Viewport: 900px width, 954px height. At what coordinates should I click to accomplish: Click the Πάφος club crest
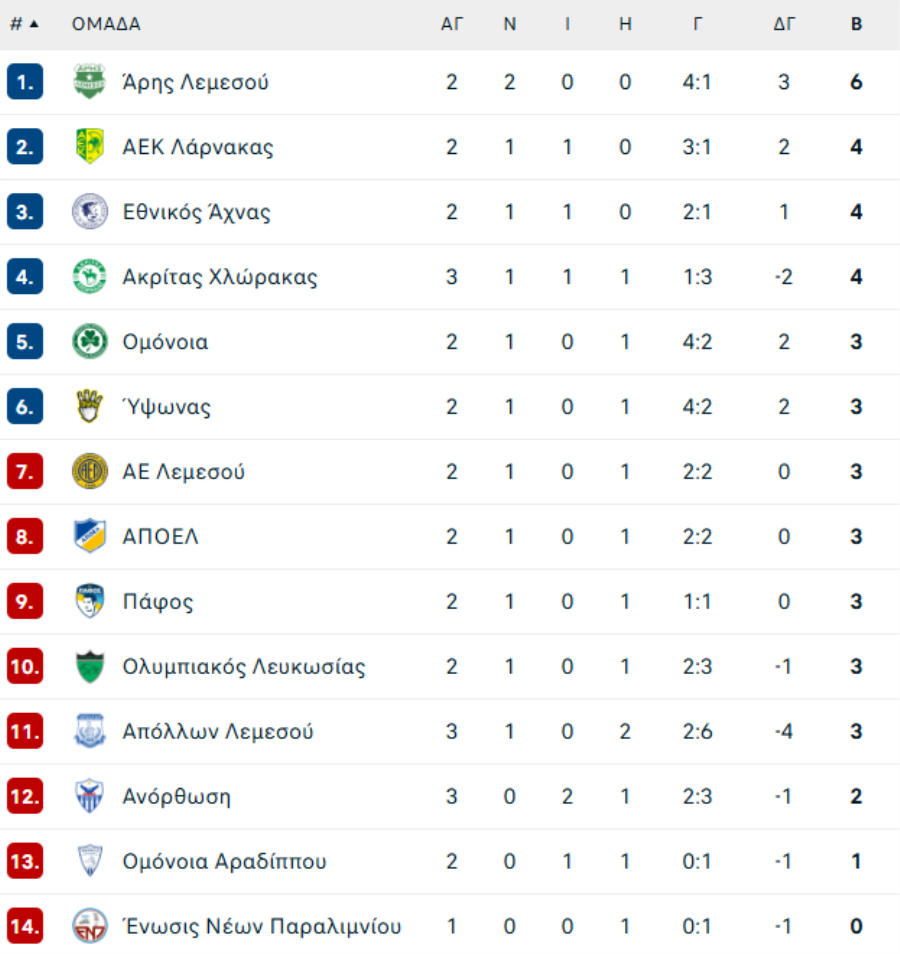(89, 601)
